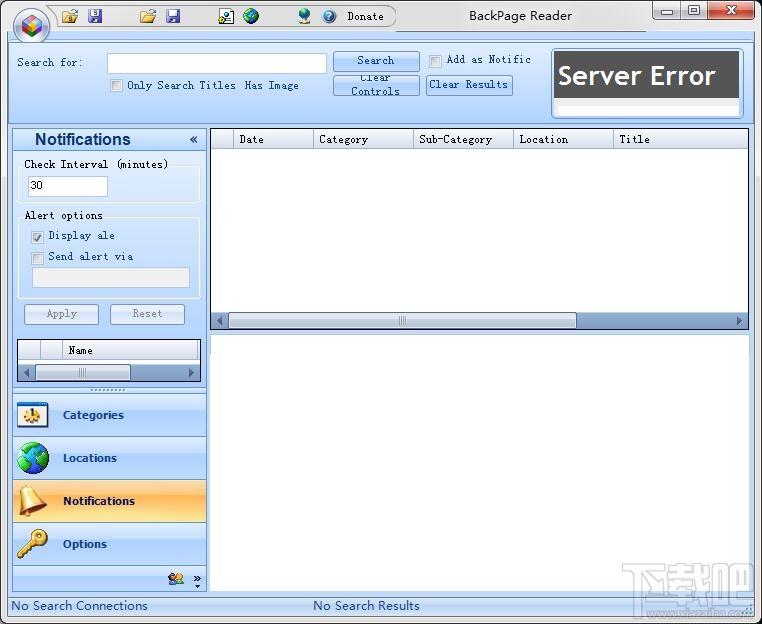Close the BackPage Reader window
The height and width of the screenshot is (624, 762).
click(x=731, y=10)
